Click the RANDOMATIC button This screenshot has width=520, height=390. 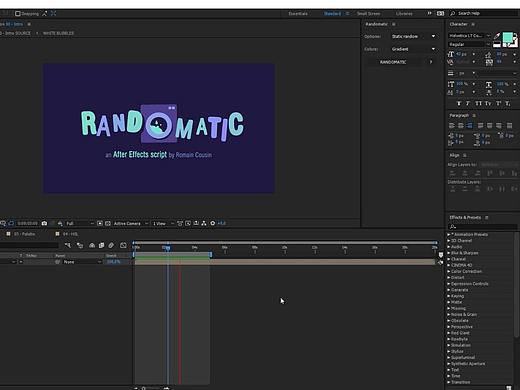point(393,62)
